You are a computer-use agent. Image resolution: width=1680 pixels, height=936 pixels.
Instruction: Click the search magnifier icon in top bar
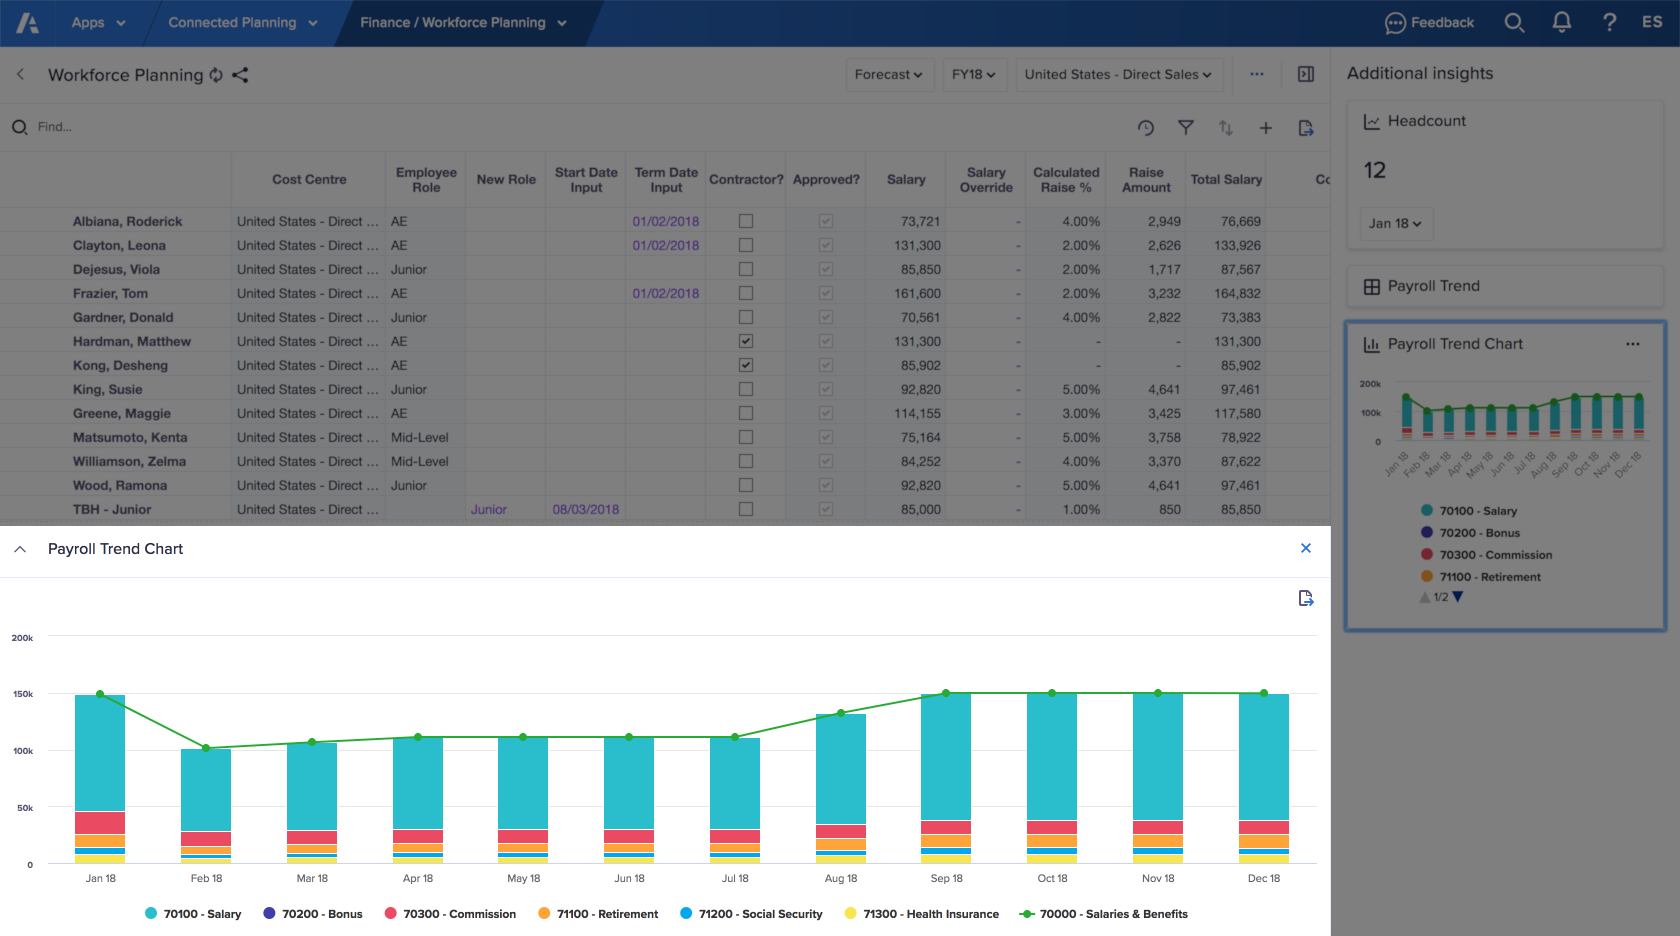pos(1514,23)
